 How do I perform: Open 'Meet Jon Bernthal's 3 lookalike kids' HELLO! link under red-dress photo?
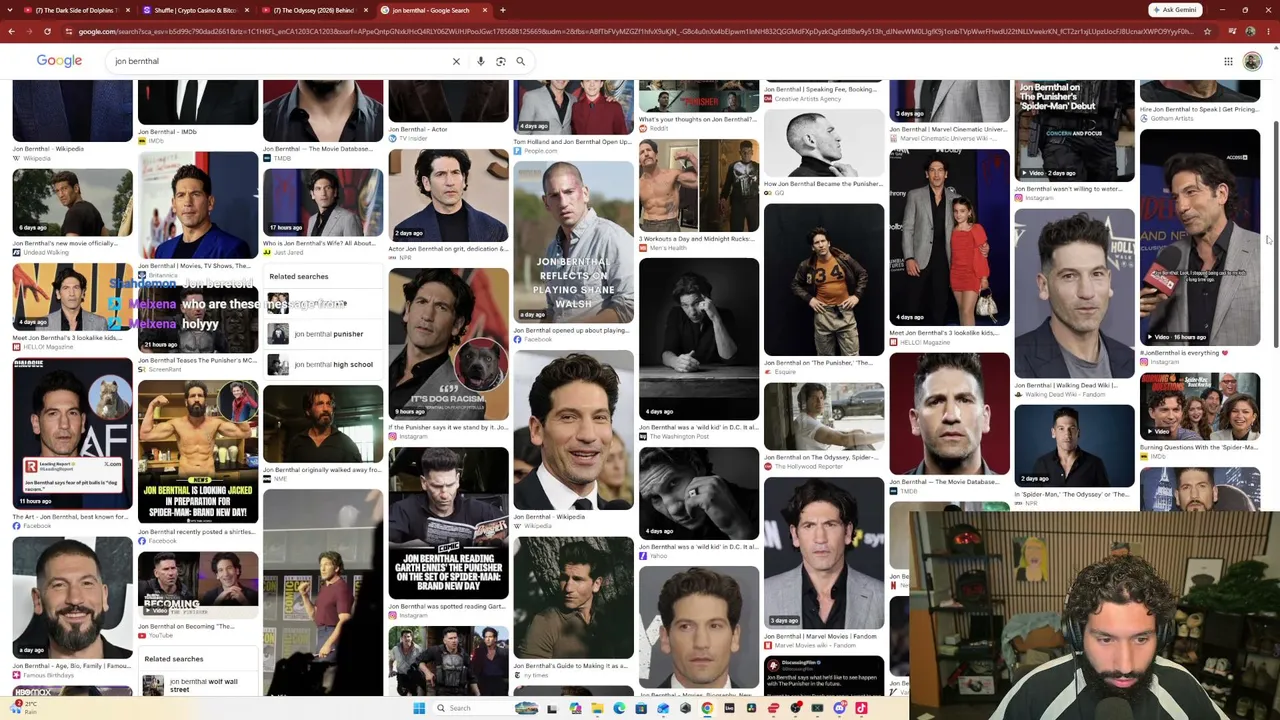coord(943,333)
